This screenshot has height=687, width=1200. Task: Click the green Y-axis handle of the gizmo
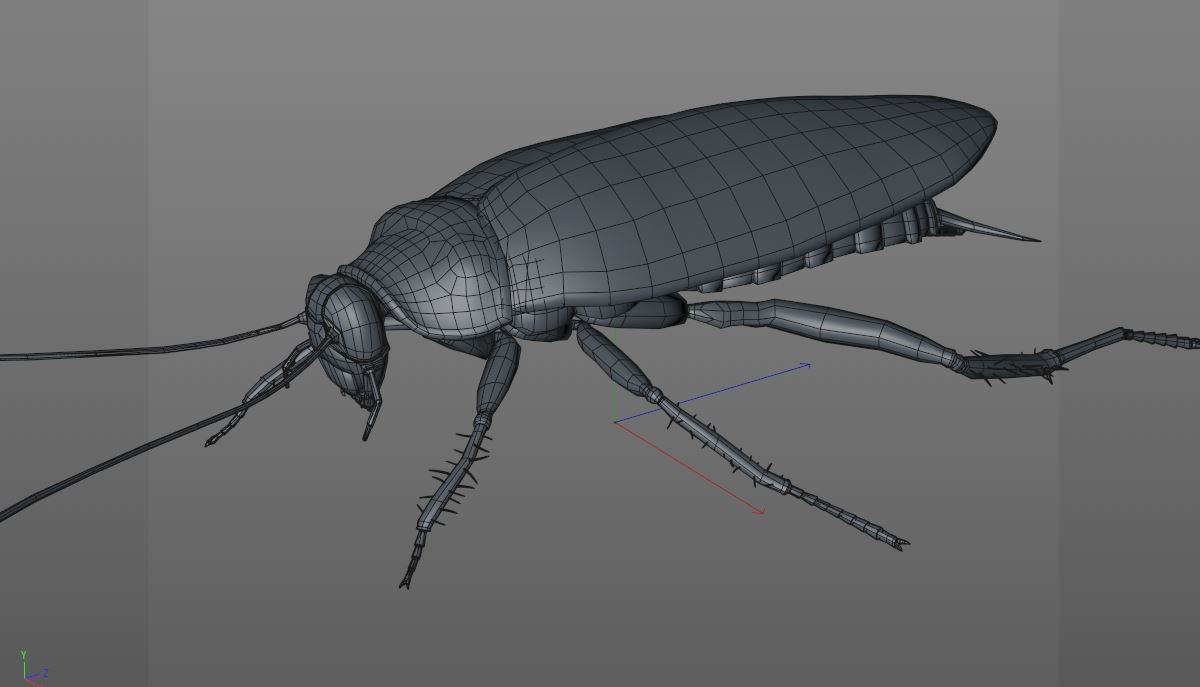pos(616,375)
